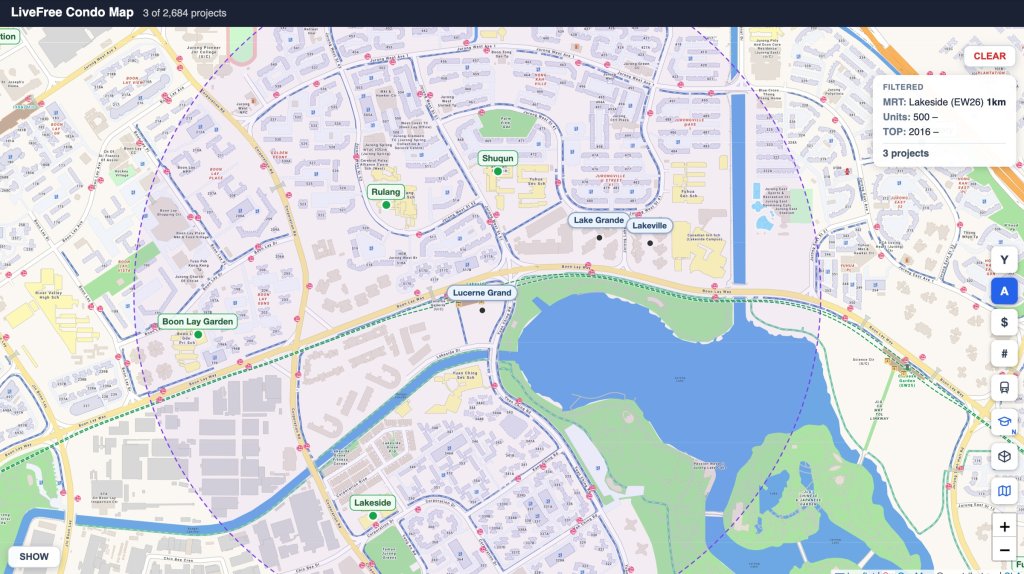Select the Boon Lay Garden school label
Image resolution: width=1024 pixels, height=574 pixels.
click(x=197, y=321)
